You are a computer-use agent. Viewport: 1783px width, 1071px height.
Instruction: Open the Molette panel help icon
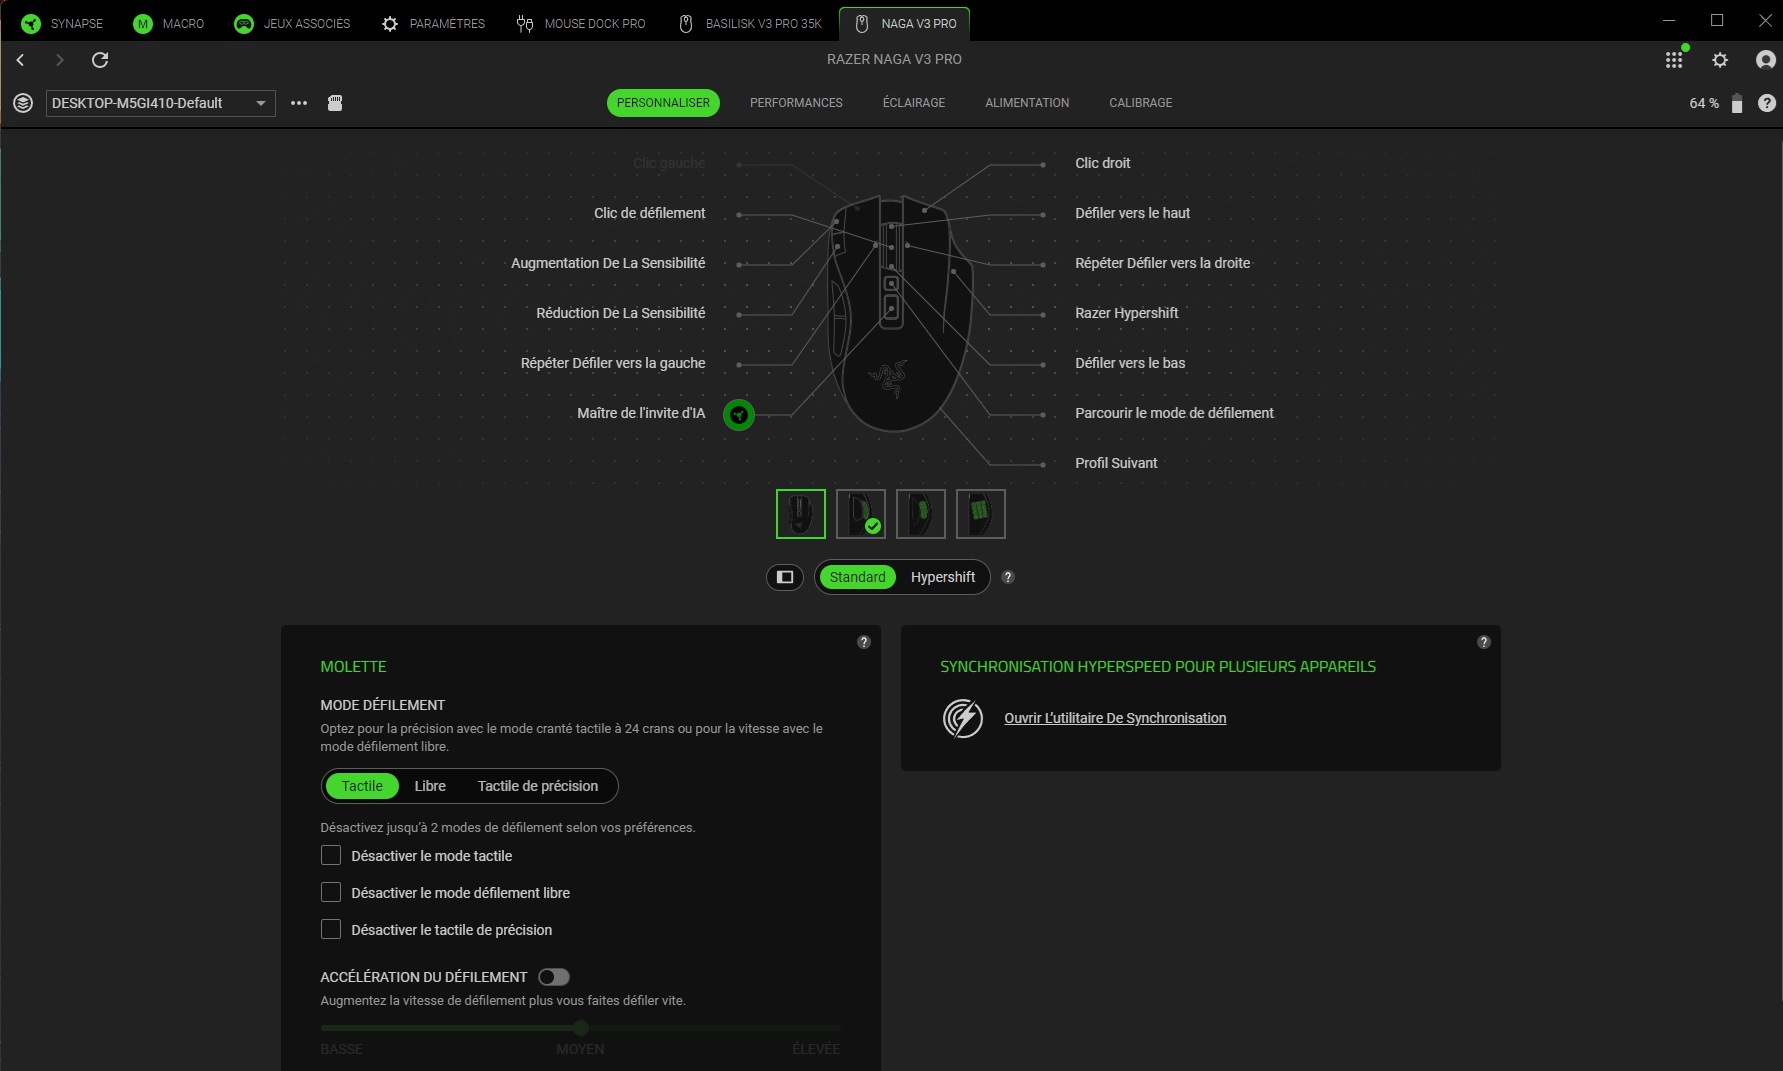(864, 642)
